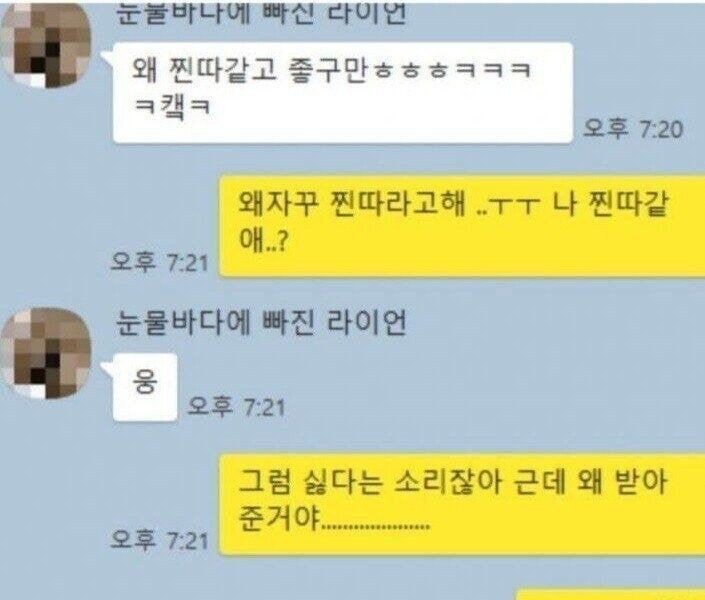
Task: Tap the short 웅 reply bubble
Action: (145, 387)
